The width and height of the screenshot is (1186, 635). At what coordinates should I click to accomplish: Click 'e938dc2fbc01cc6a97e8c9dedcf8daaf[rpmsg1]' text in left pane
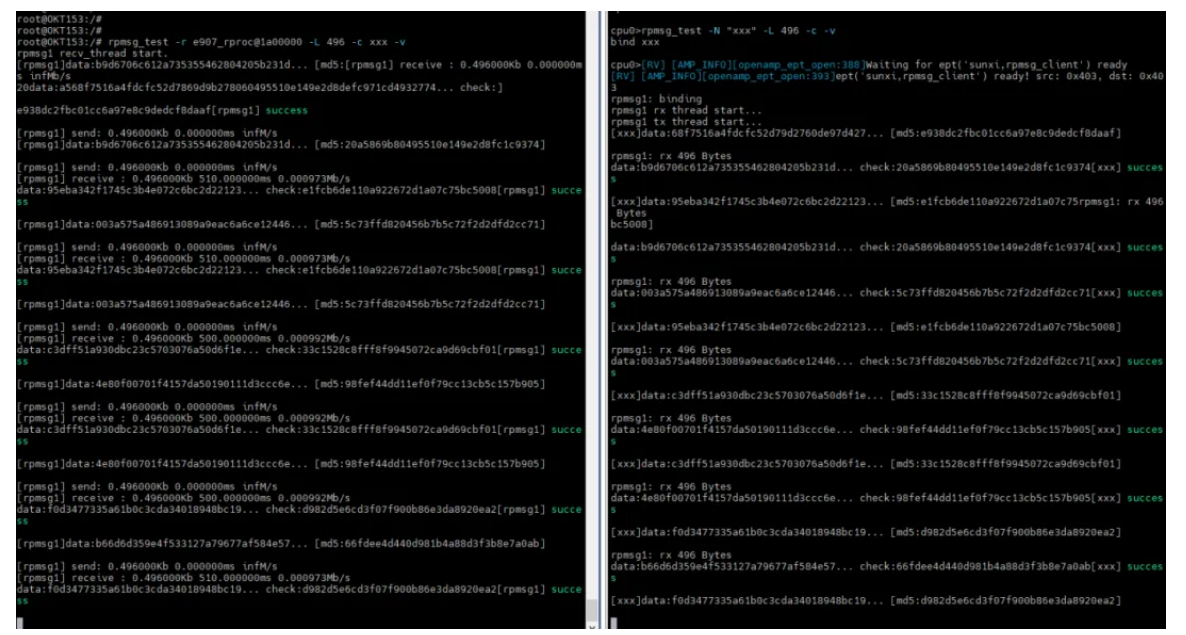tap(140, 111)
